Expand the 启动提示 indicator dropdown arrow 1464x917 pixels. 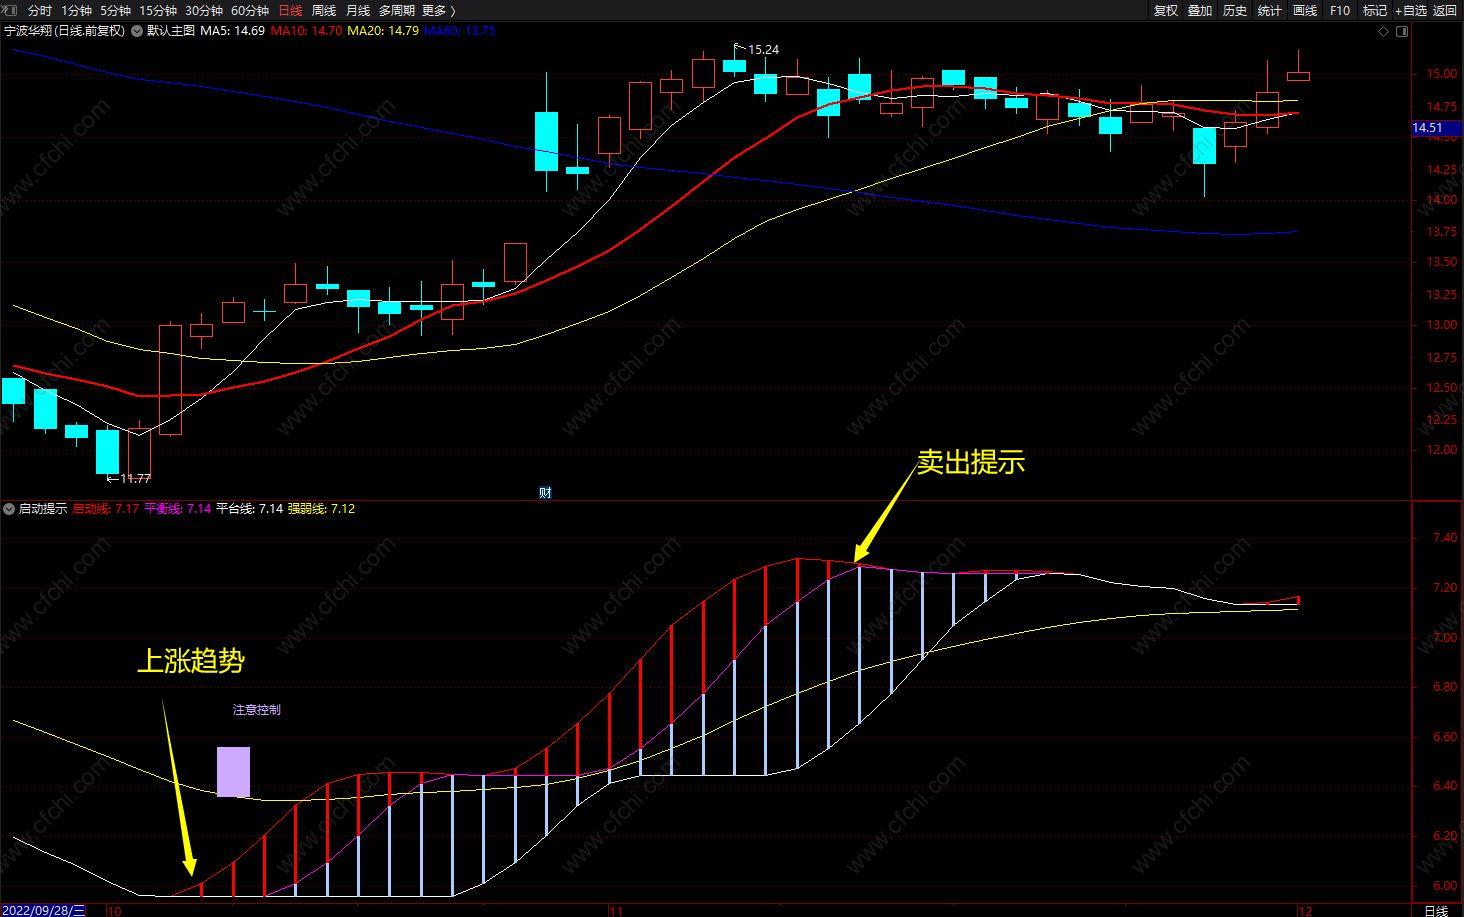[9, 509]
